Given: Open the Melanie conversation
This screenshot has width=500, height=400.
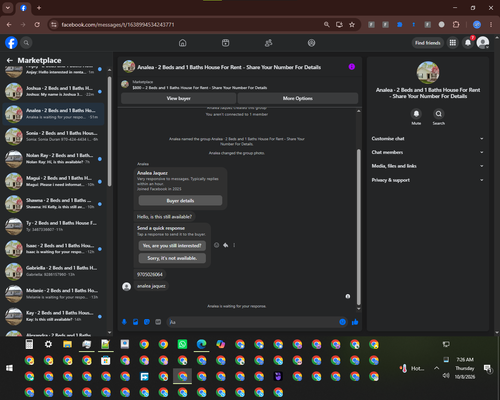Looking at the screenshot, I should (53, 294).
